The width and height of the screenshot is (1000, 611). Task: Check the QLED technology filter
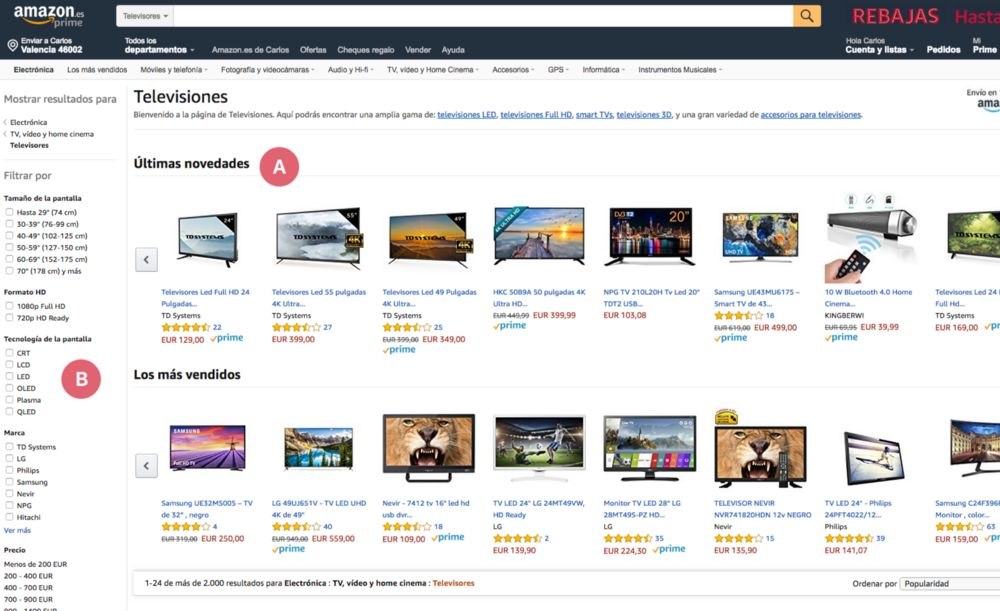(x=9, y=411)
